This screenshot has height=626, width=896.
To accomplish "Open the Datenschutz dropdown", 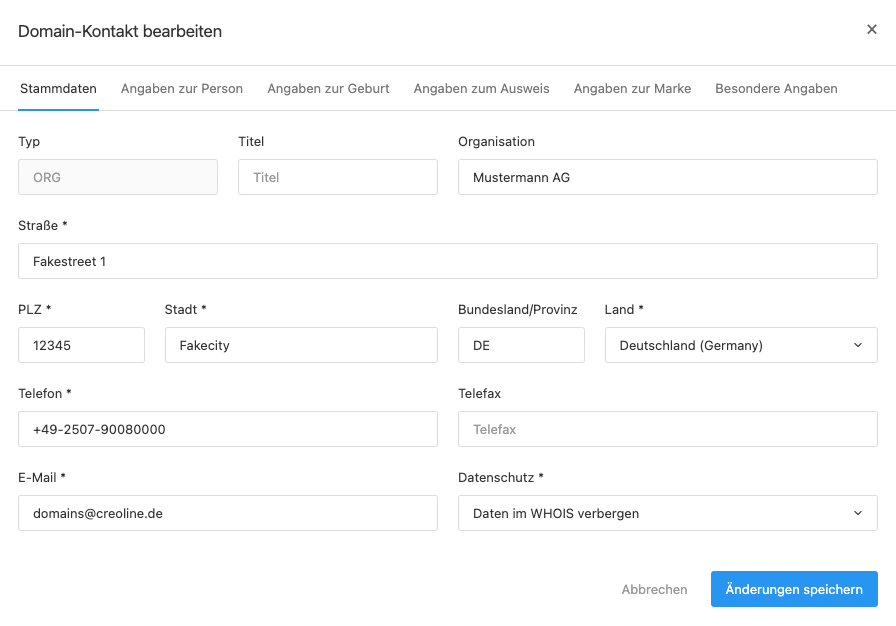I will (x=667, y=513).
